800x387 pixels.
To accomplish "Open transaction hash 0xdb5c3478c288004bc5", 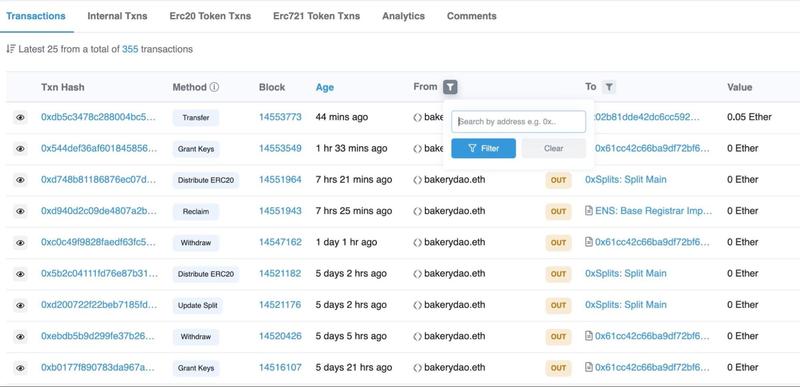I will 98,117.
